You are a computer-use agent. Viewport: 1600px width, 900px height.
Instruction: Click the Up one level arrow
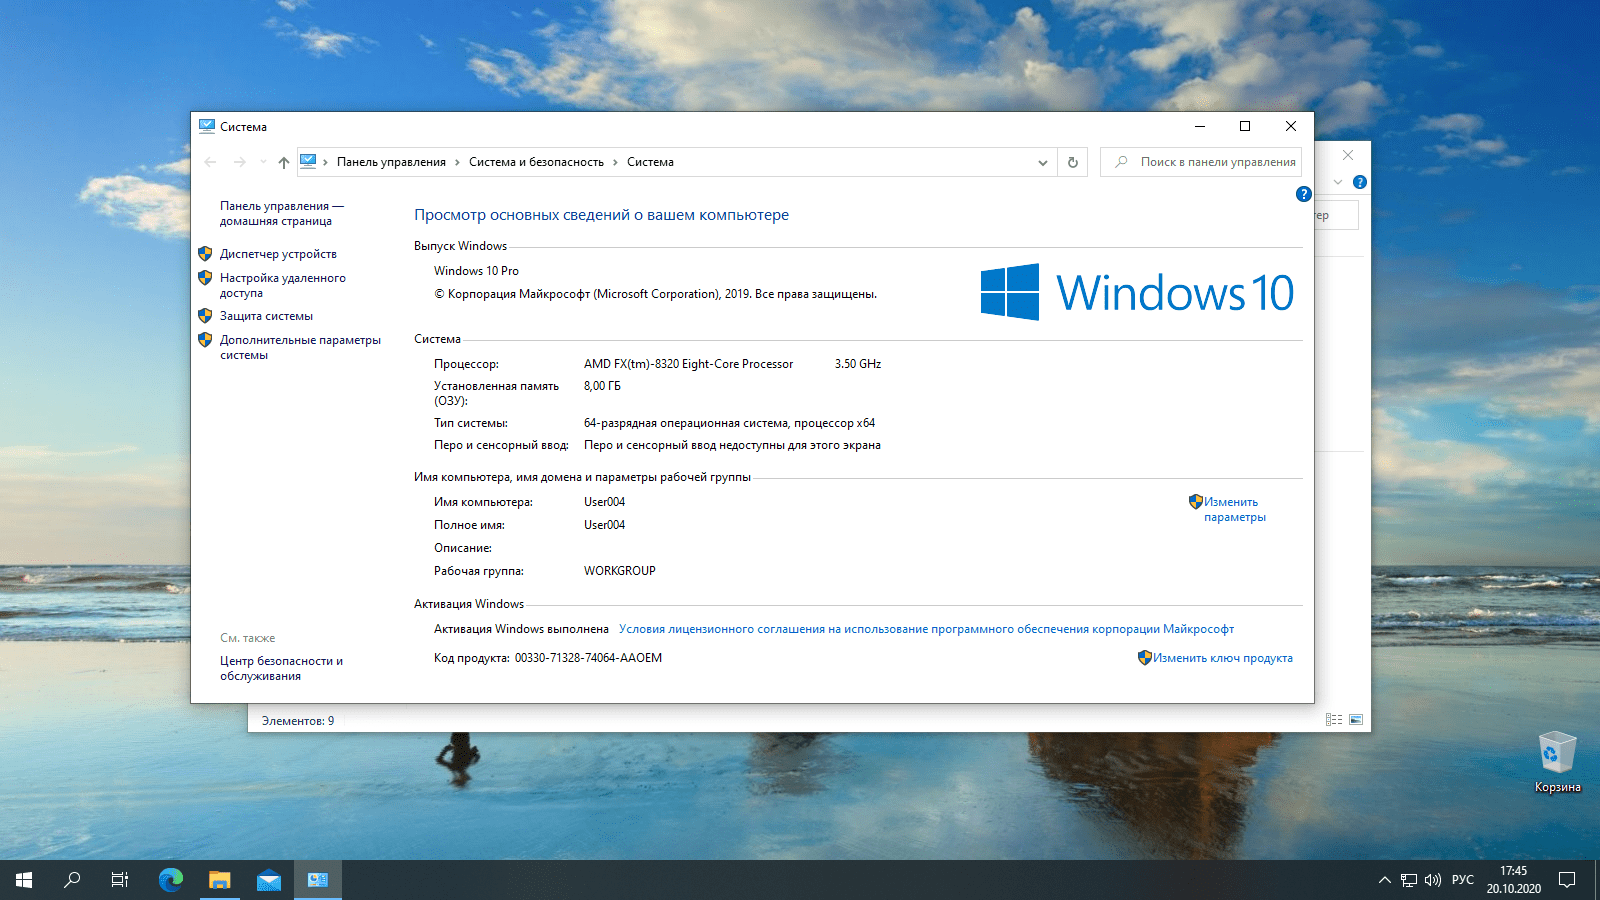pyautogui.click(x=284, y=162)
